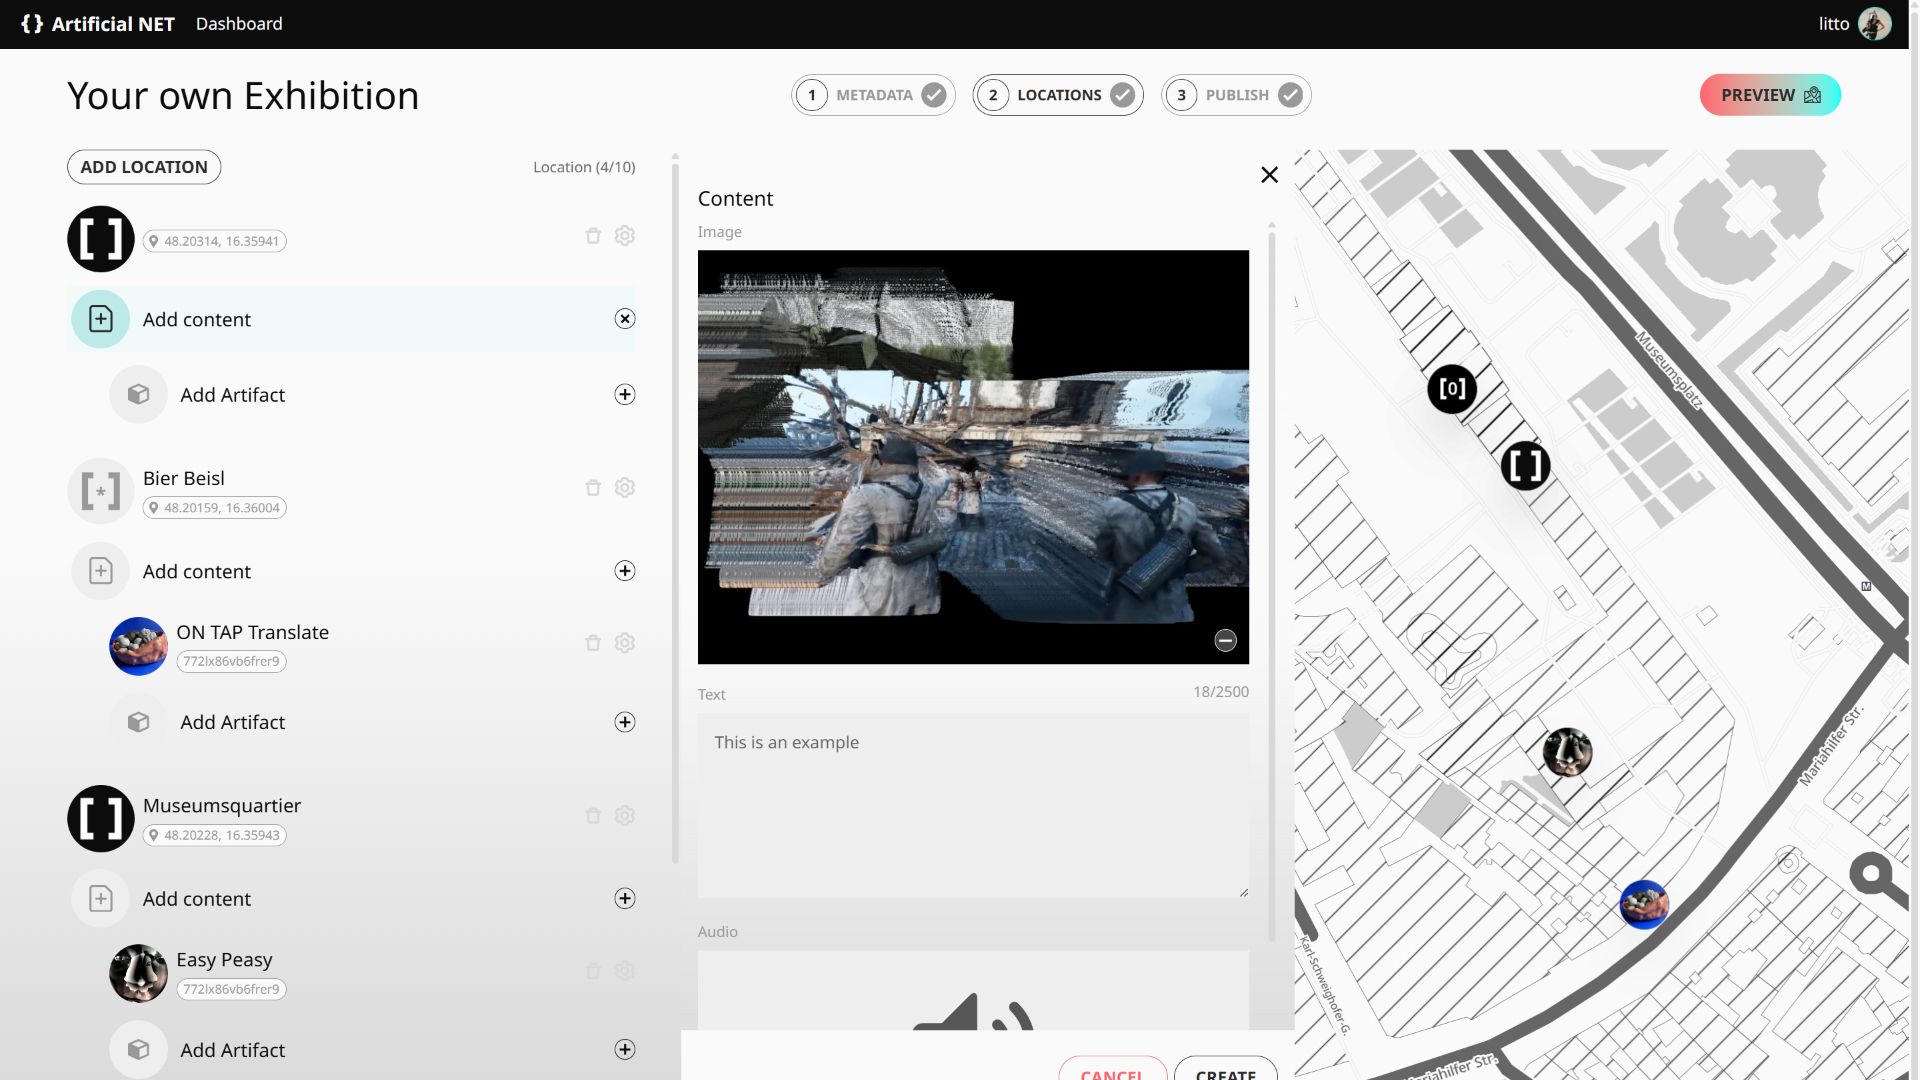Expand Add Artifact under the first location
The width and height of the screenshot is (1920, 1080).
click(625, 395)
